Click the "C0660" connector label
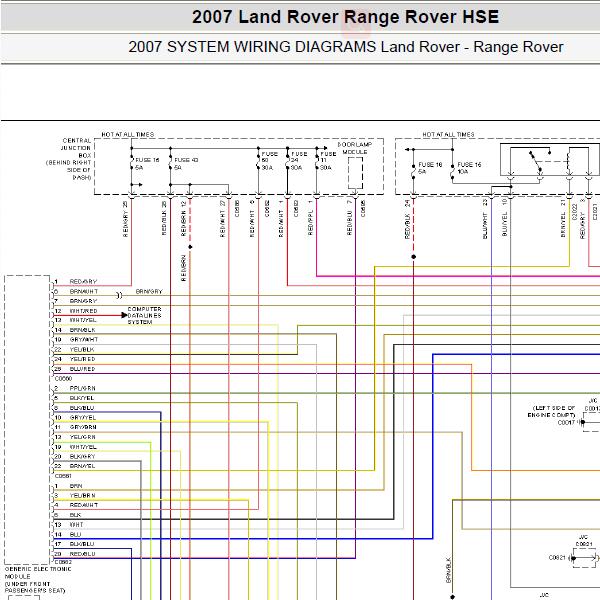 [63, 379]
